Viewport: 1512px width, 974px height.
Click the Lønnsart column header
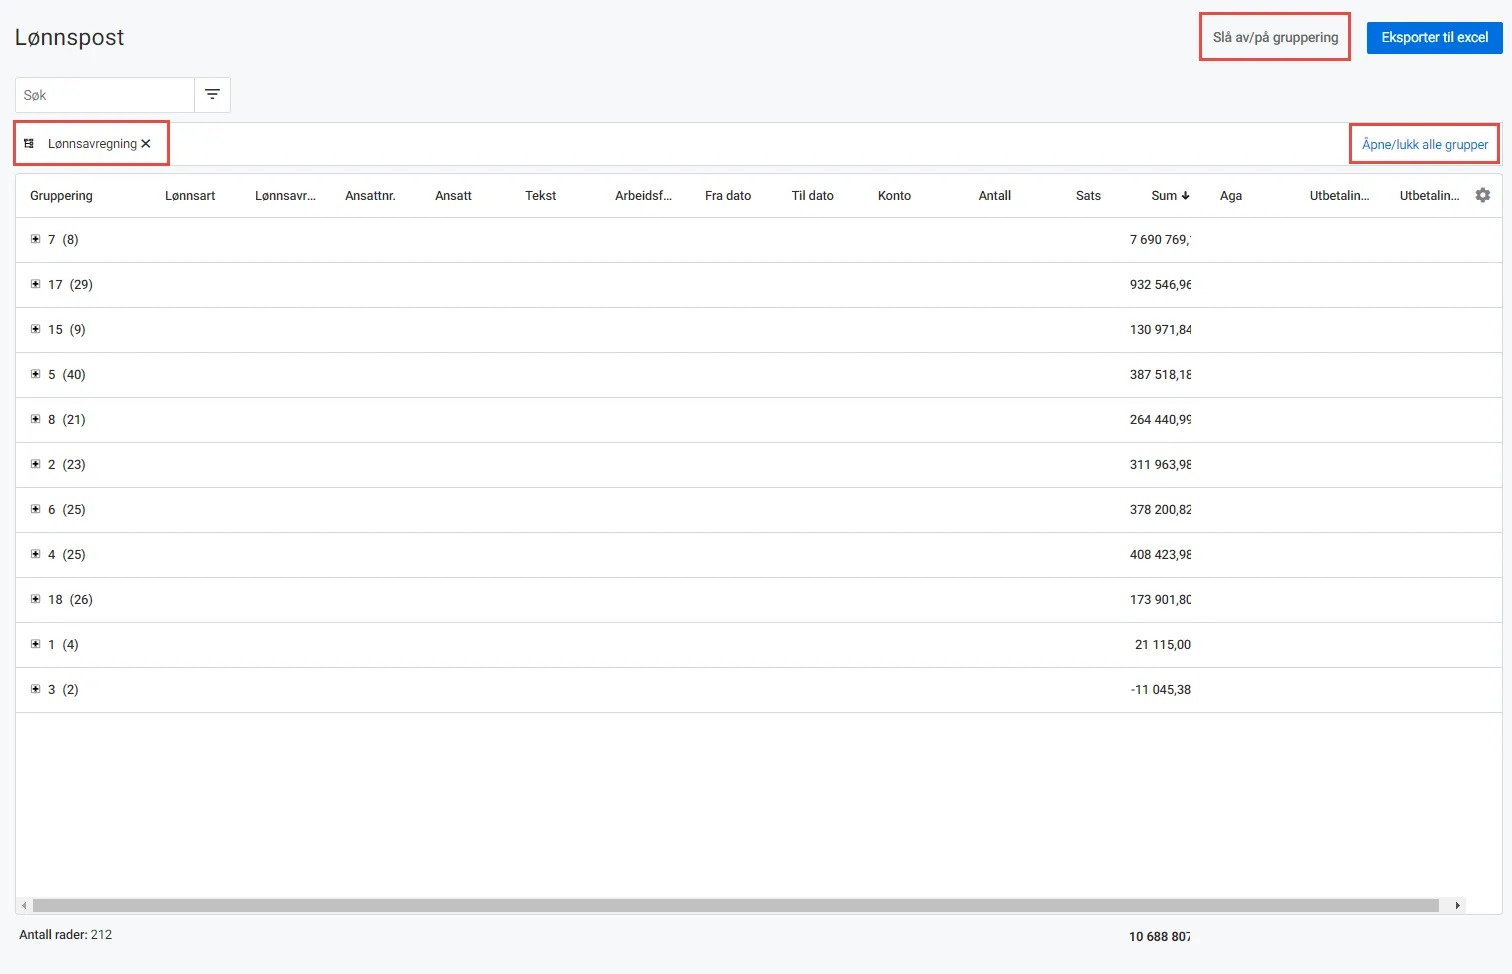[x=190, y=196]
